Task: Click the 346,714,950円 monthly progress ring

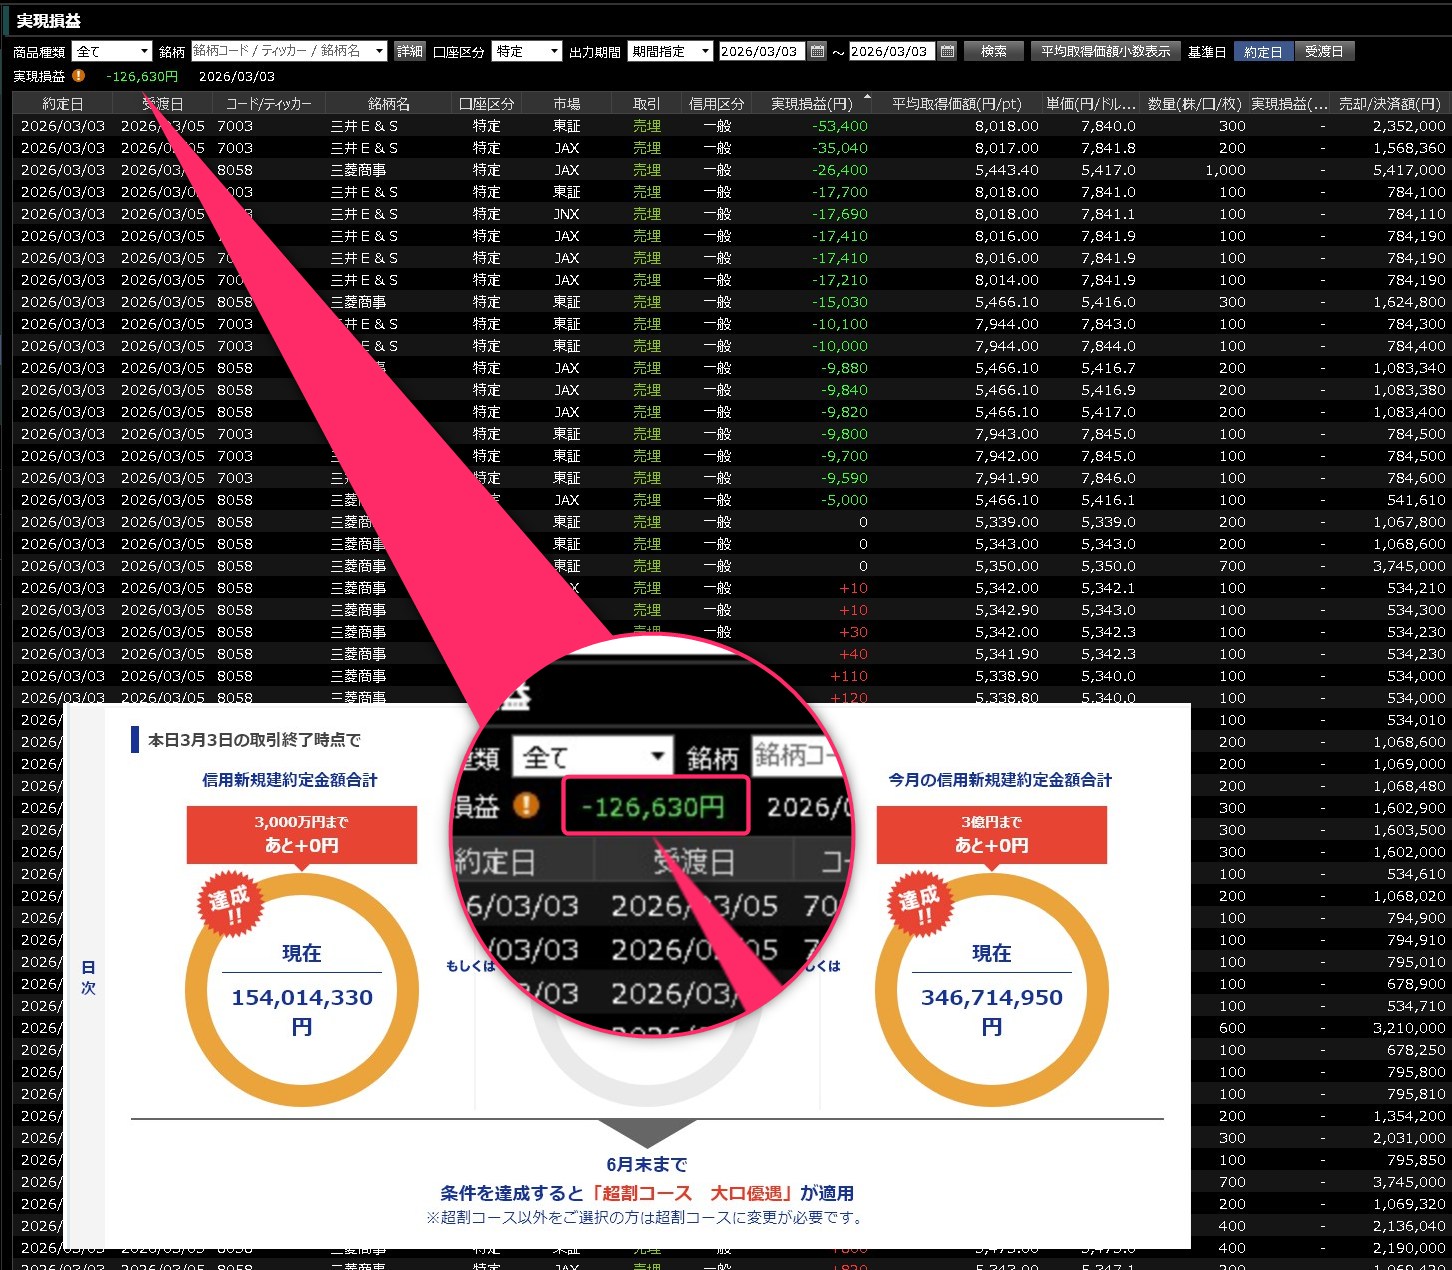Action: (991, 990)
